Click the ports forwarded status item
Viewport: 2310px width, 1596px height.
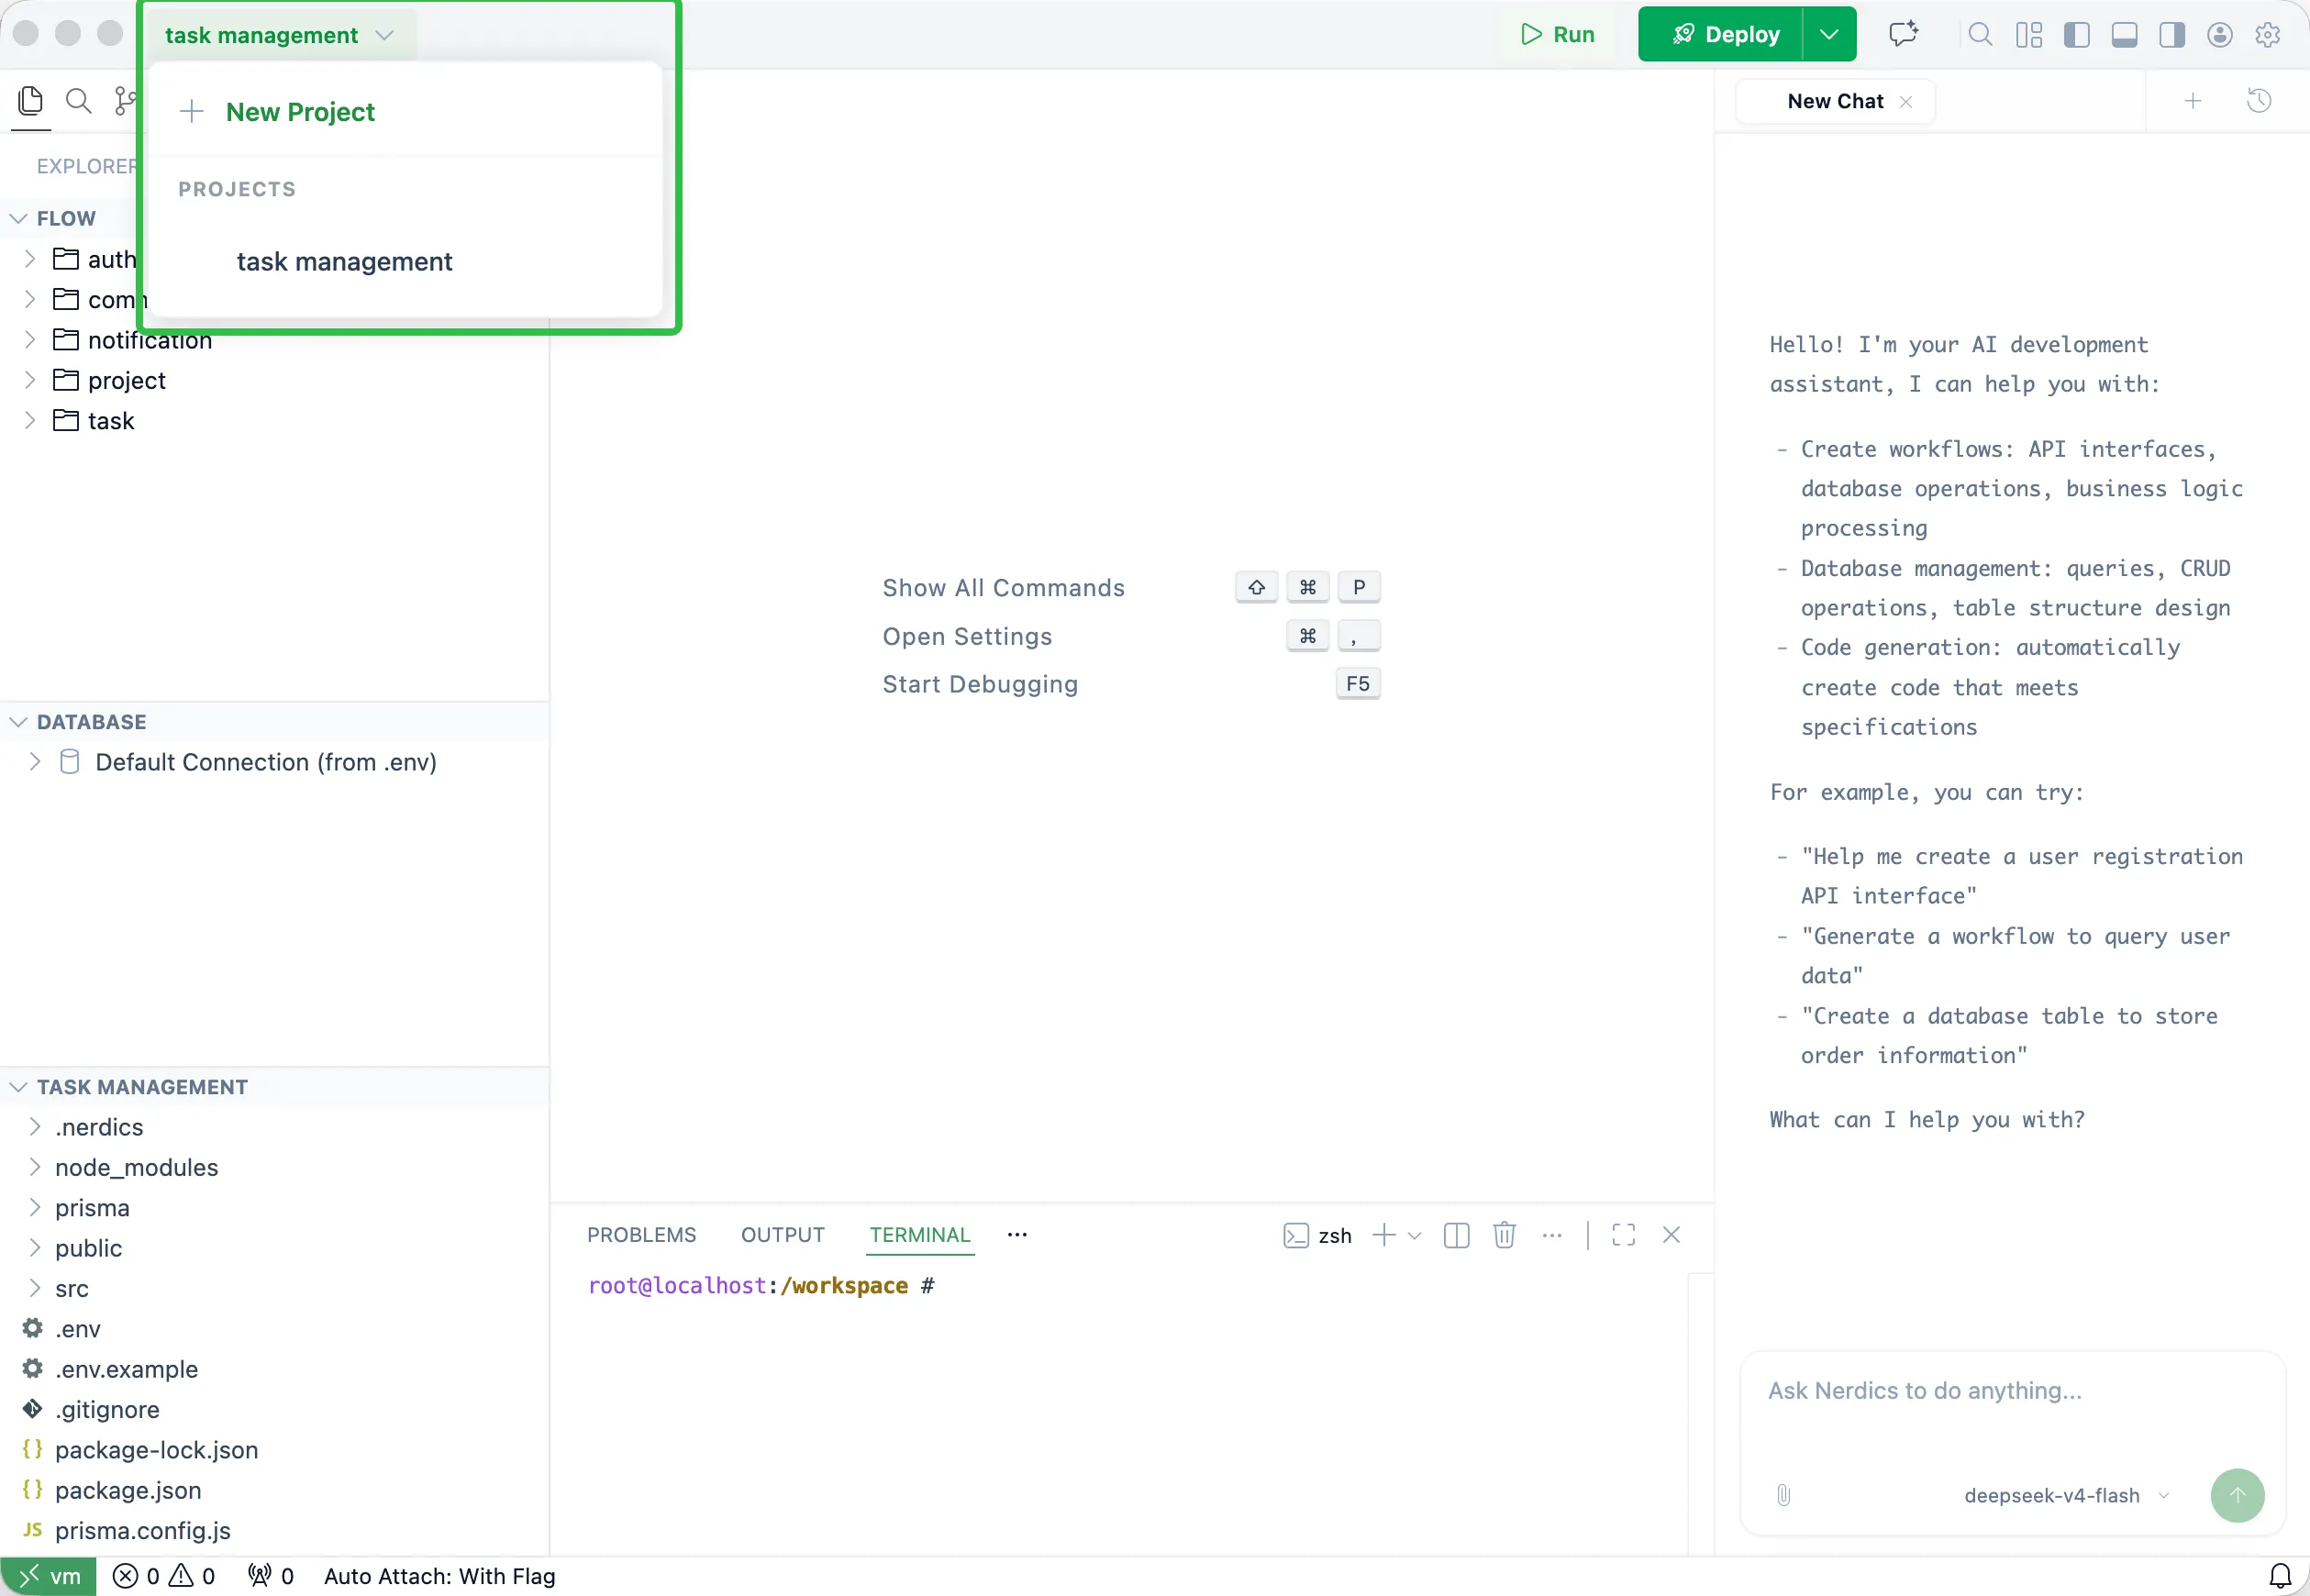pos(271,1576)
